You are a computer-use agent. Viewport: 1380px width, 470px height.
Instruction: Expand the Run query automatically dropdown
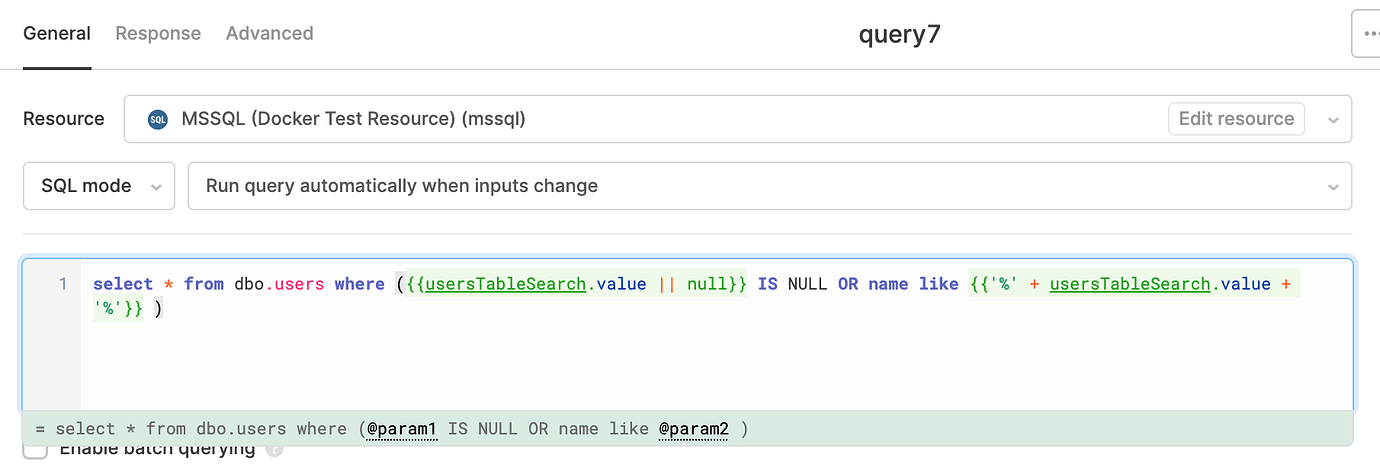pos(768,186)
